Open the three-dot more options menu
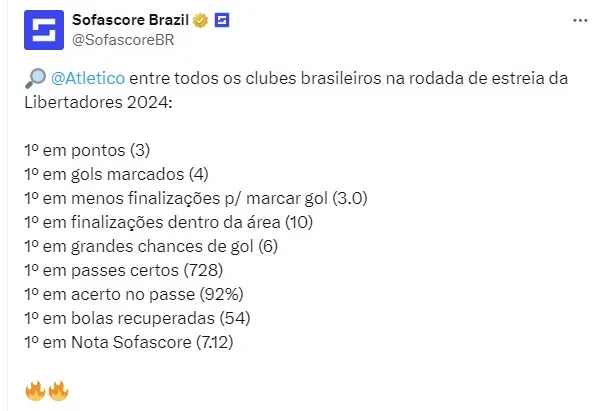This screenshot has height=411, width=597. coord(580,20)
